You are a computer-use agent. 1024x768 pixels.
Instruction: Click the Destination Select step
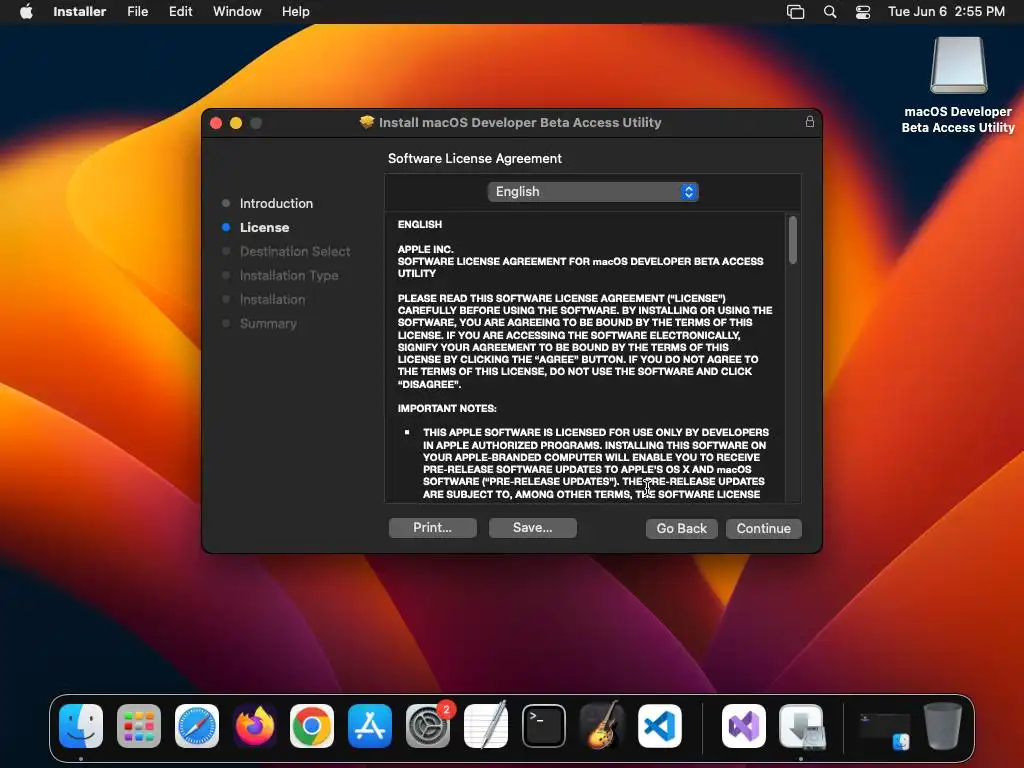(295, 251)
